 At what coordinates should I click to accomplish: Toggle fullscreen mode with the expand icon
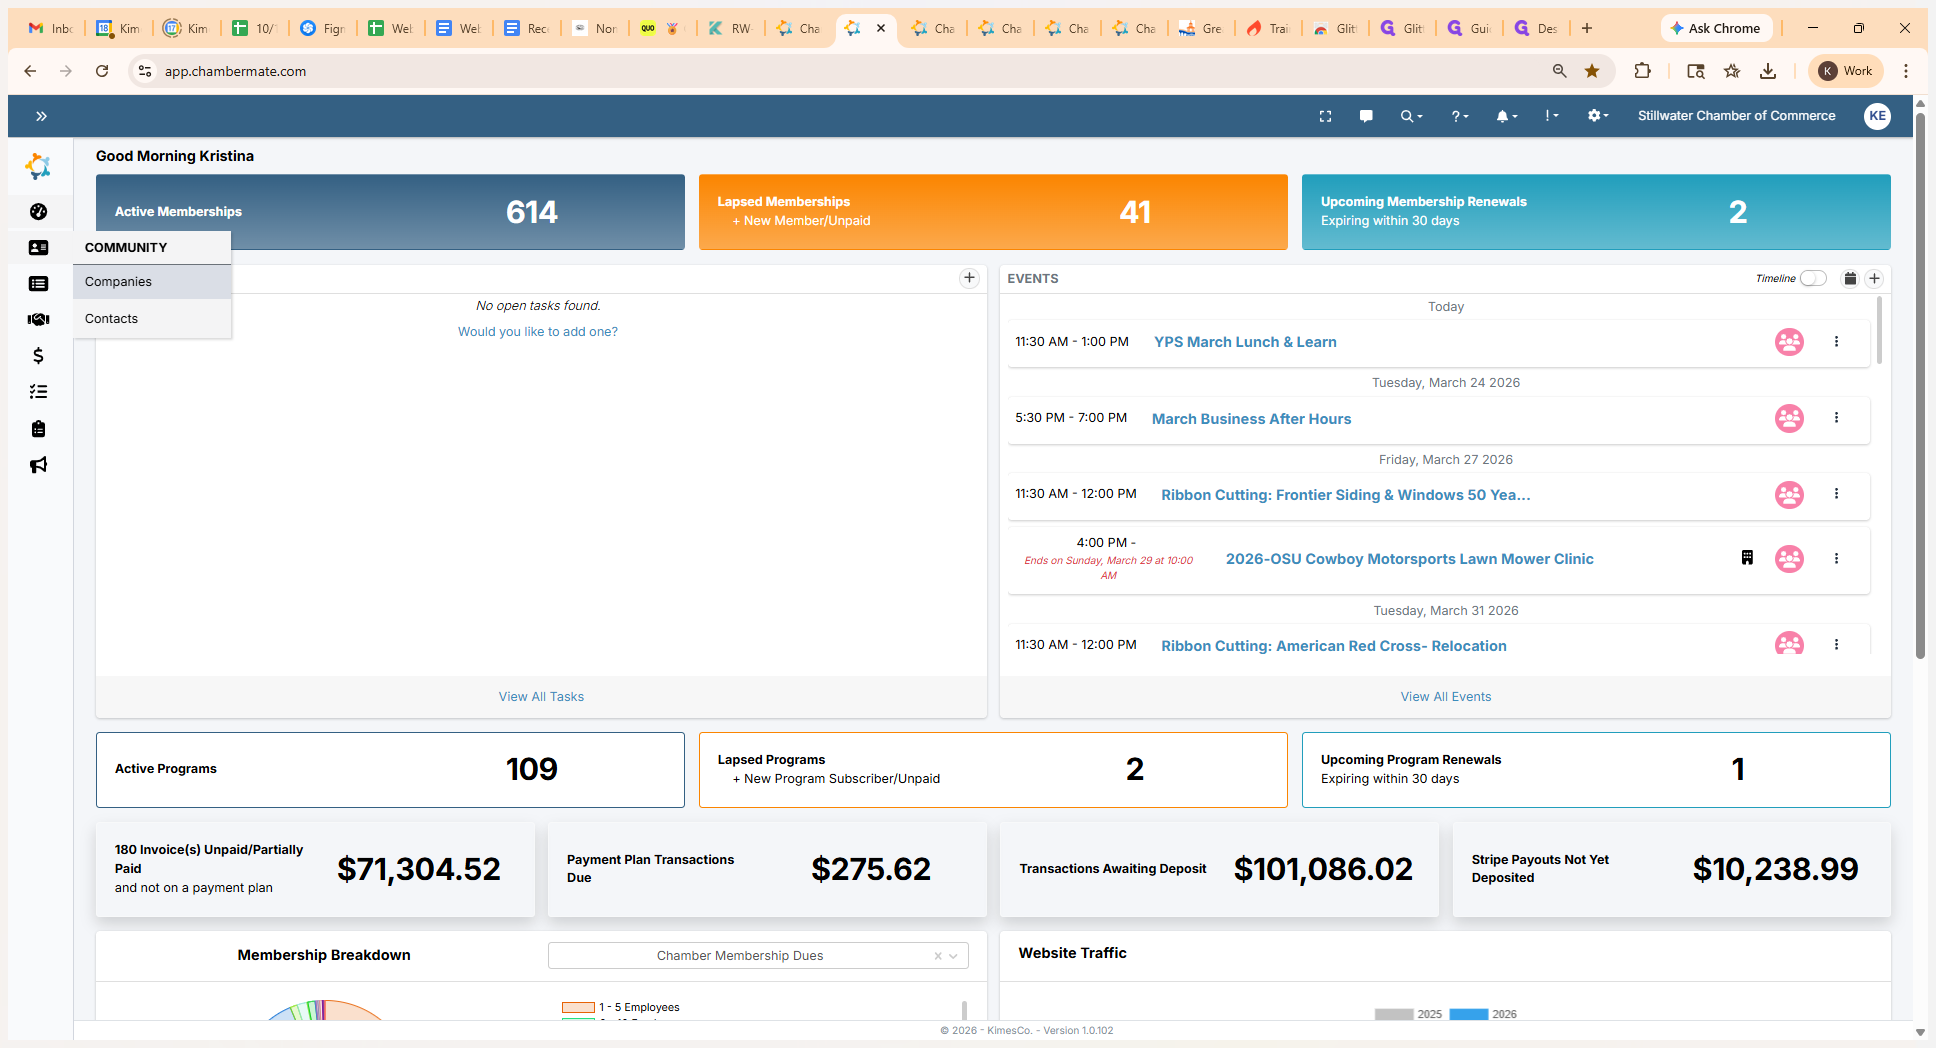pyautogui.click(x=1325, y=116)
